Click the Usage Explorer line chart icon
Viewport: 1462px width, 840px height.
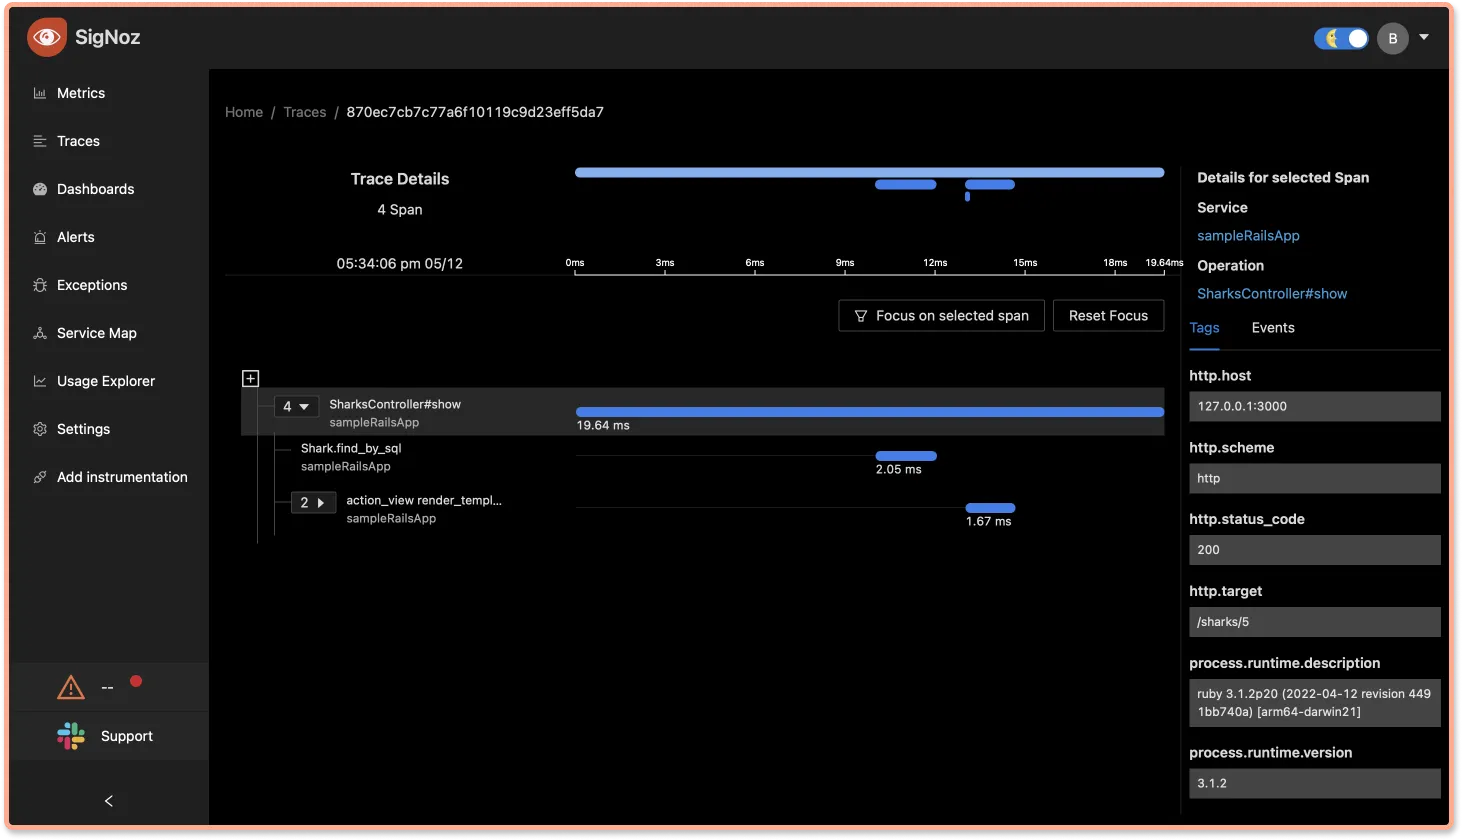40,381
